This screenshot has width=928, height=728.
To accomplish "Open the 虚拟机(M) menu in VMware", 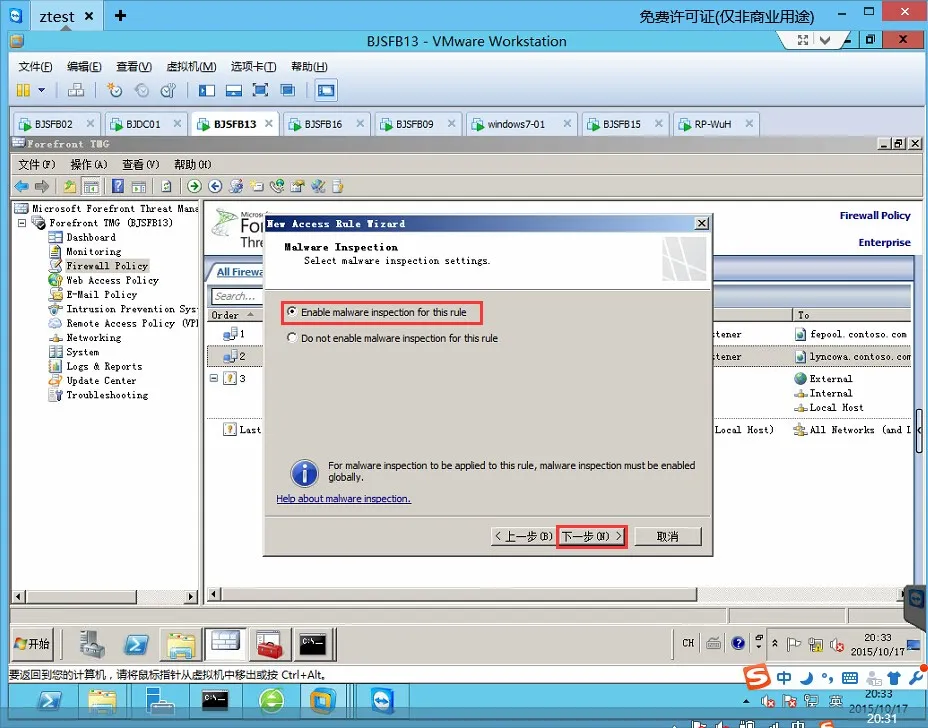I will pos(191,66).
